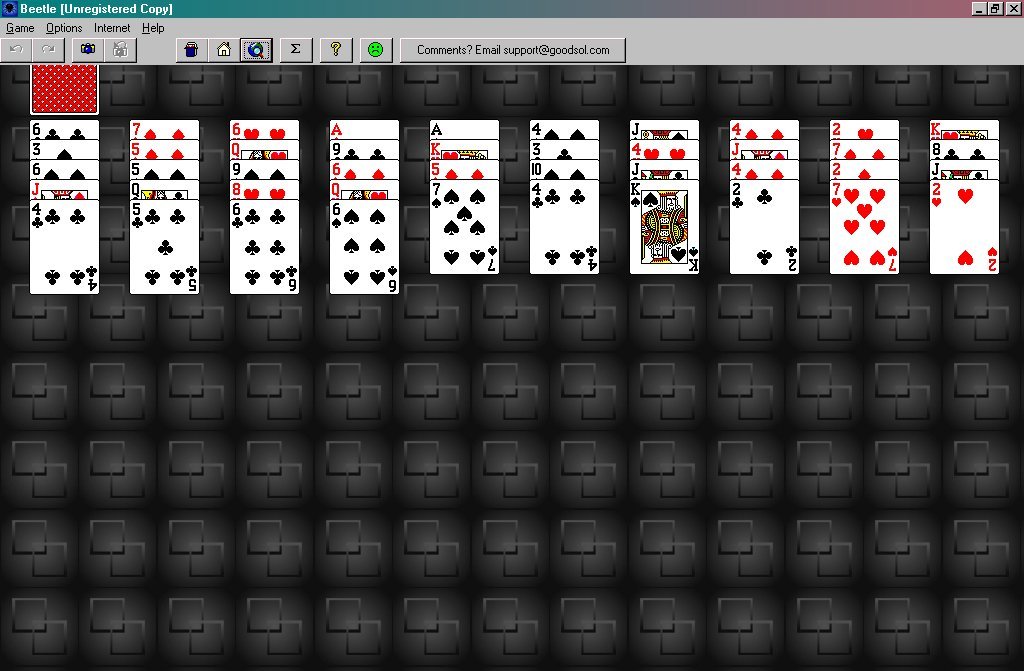Pick the 2 of Hearts card

pyautogui.click(x=964, y=228)
